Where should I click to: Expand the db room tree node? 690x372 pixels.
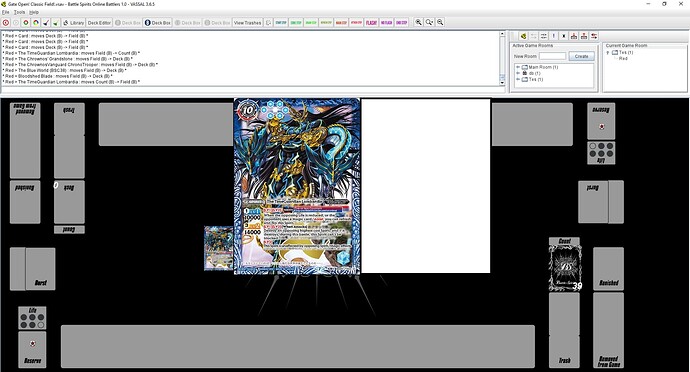[x=518, y=74]
